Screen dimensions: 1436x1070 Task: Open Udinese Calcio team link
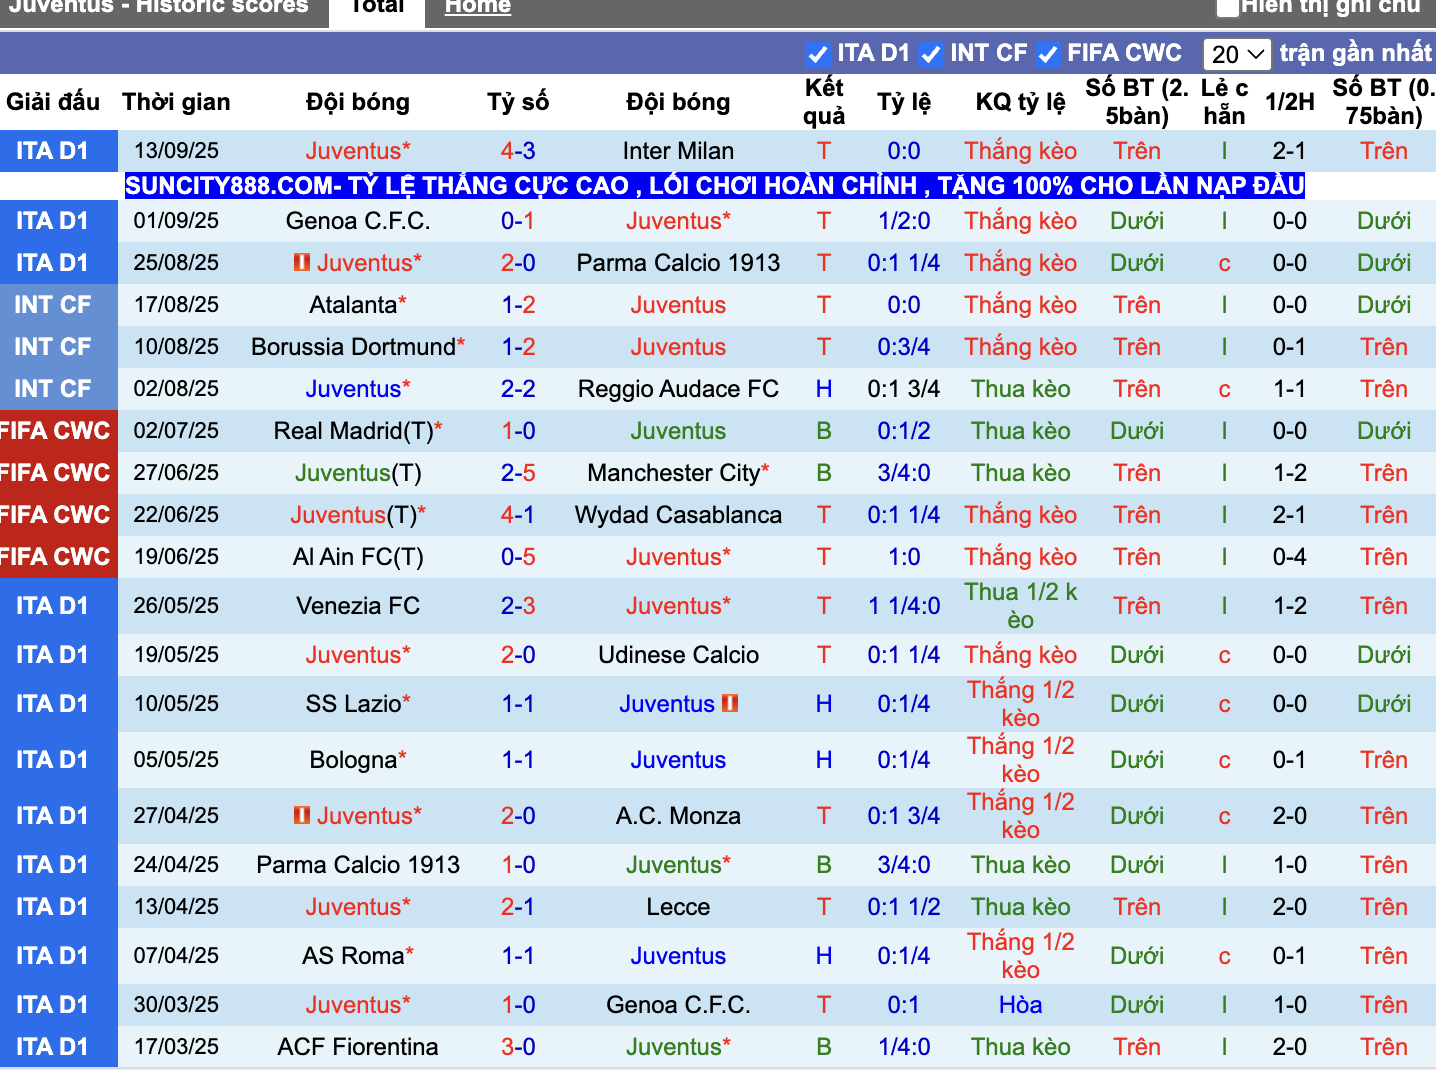coord(678,655)
